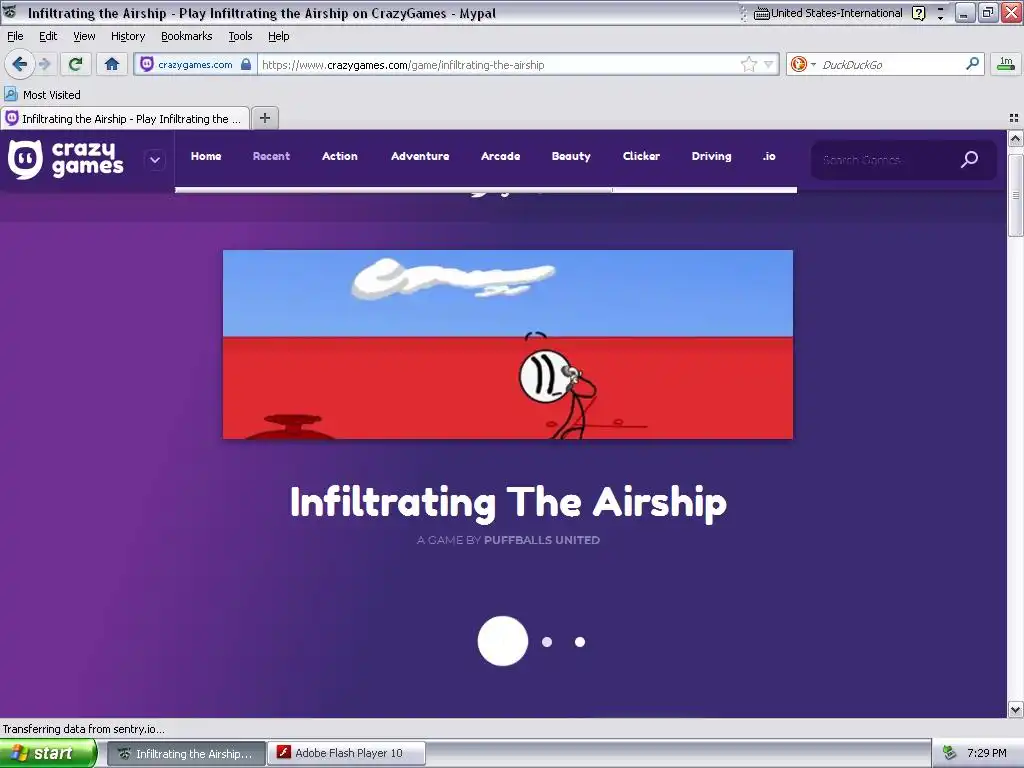This screenshot has width=1024, height=768.
Task: Click the vertical scrollbar thumb
Action: coord(1016,195)
